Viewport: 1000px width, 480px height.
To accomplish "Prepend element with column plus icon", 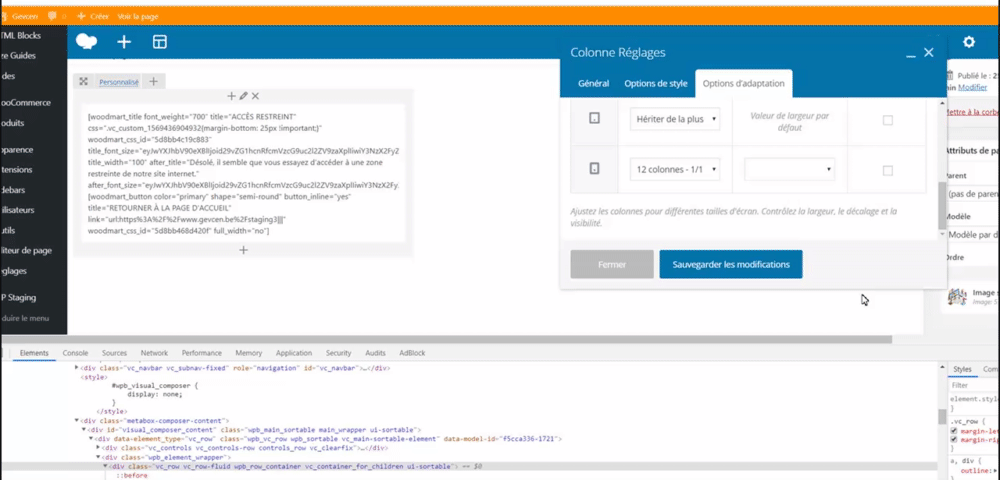I will [232, 96].
